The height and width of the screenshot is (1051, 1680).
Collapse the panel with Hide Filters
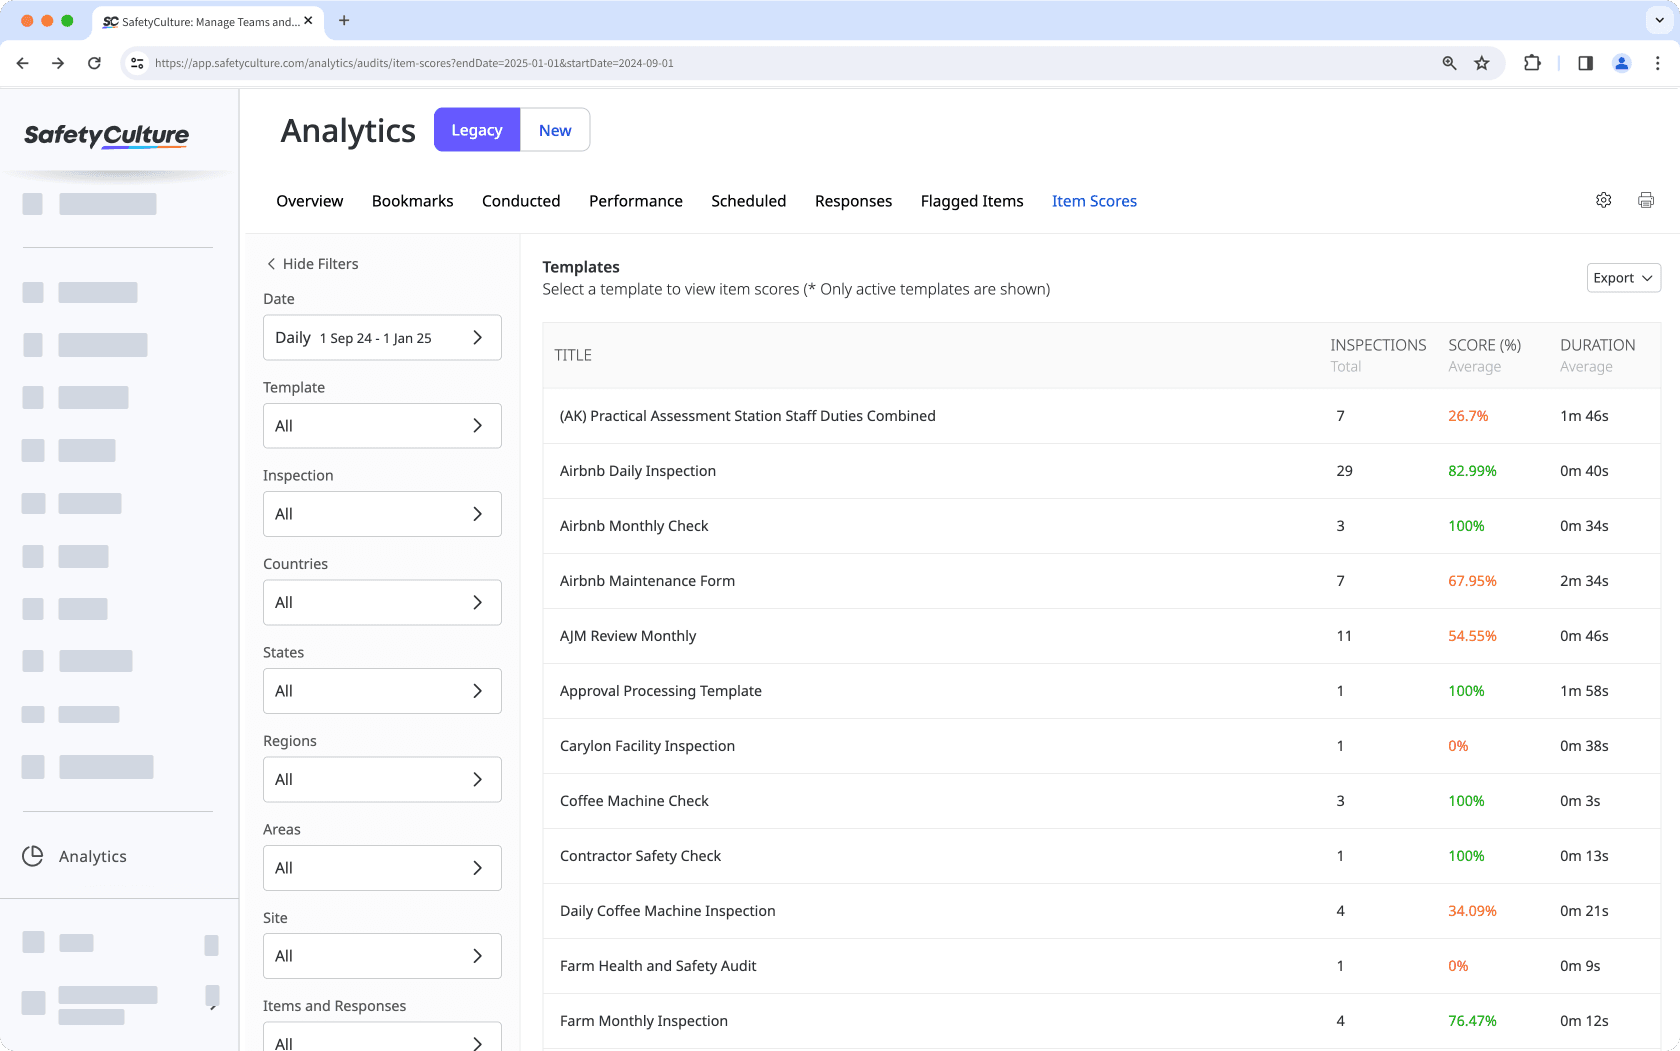(x=312, y=264)
